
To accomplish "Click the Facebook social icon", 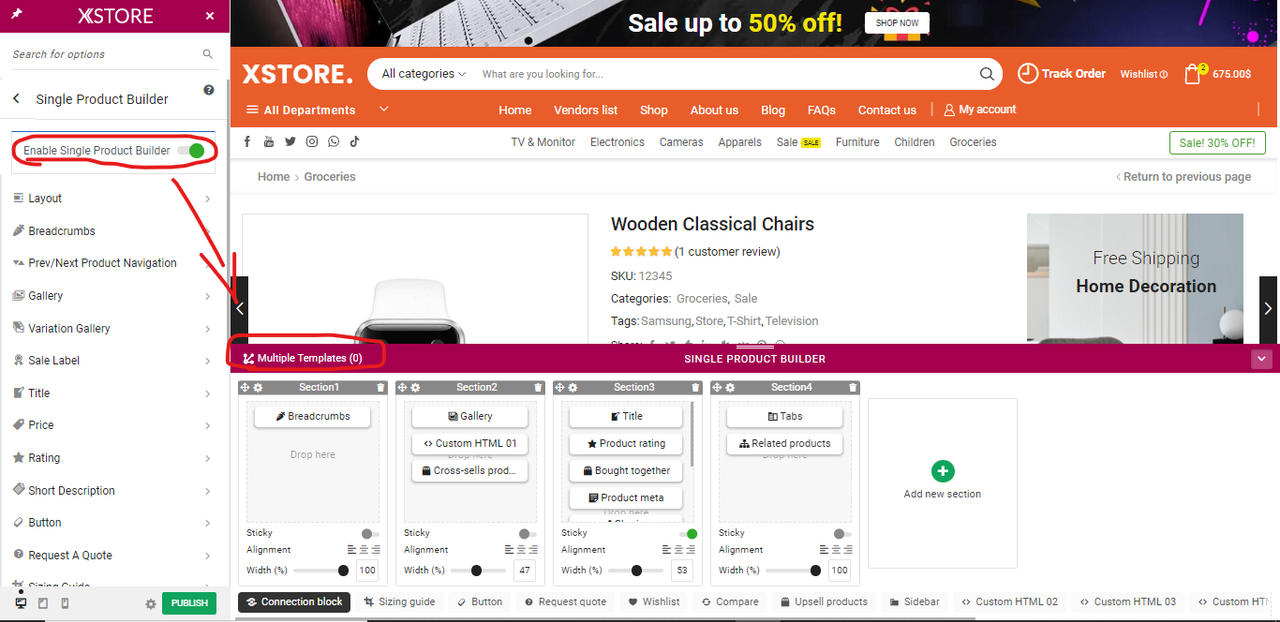I will point(247,142).
